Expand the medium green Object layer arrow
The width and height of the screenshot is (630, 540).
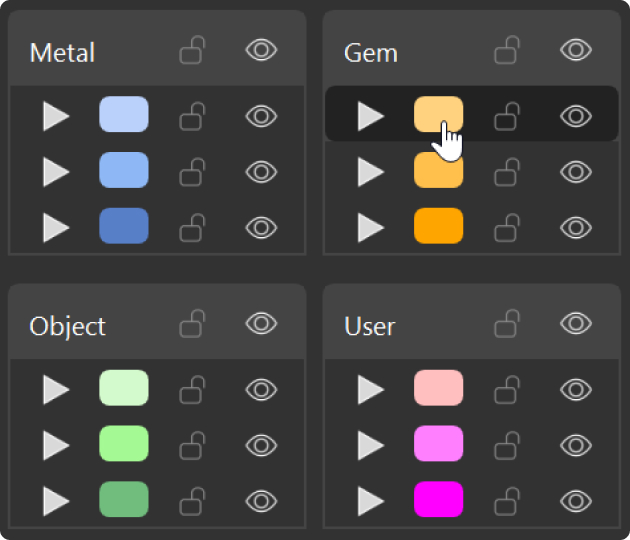[x=56, y=444]
